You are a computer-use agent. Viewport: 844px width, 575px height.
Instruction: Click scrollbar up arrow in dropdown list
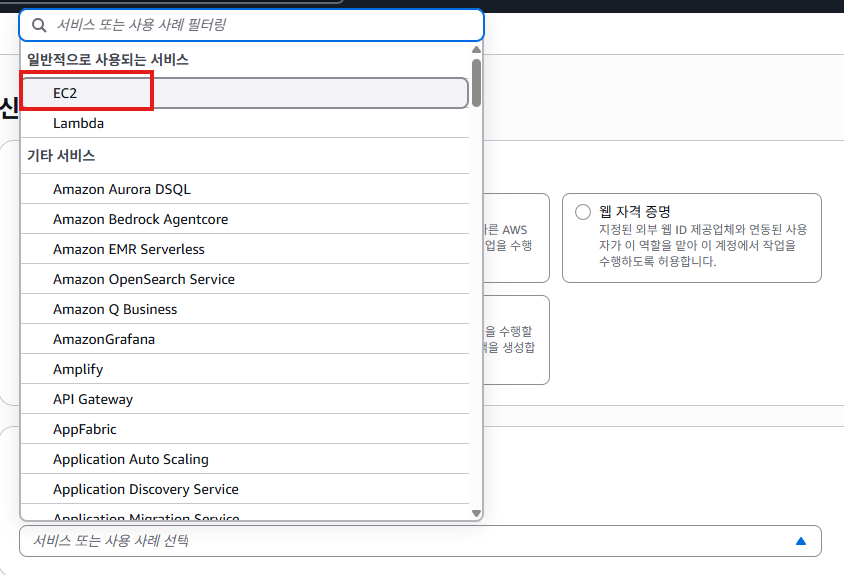tap(476, 50)
